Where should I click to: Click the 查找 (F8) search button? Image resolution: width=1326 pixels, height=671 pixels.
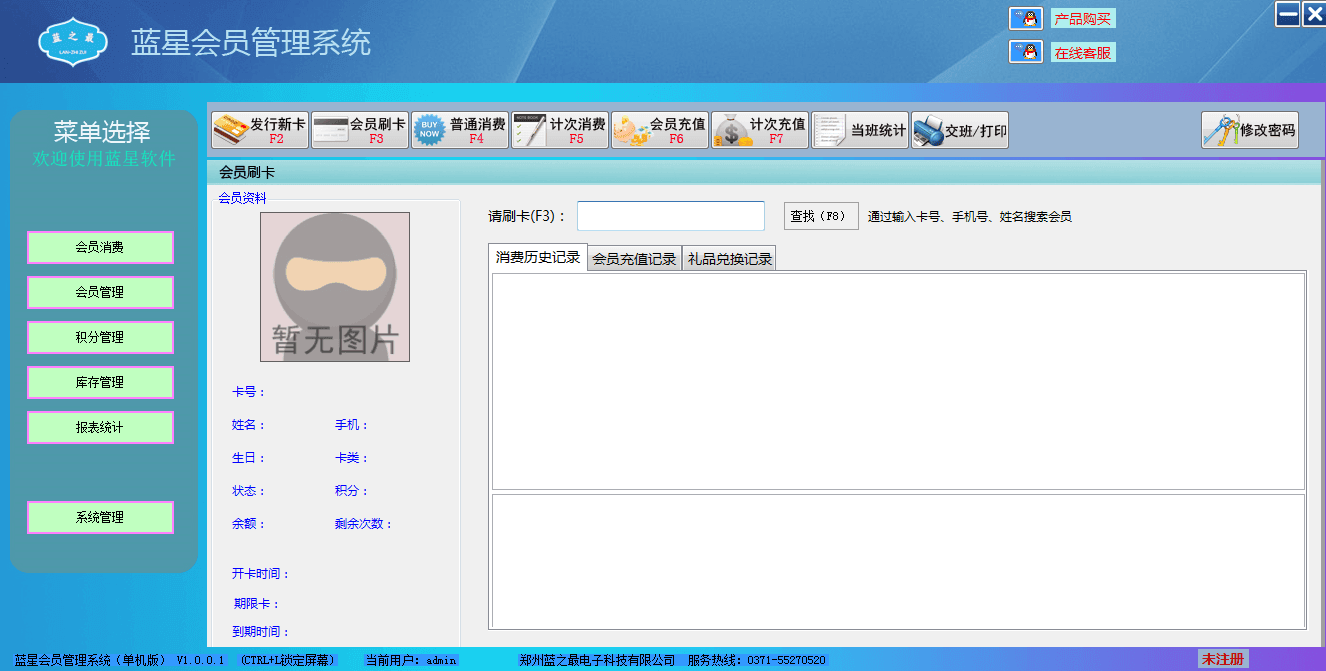coord(821,216)
